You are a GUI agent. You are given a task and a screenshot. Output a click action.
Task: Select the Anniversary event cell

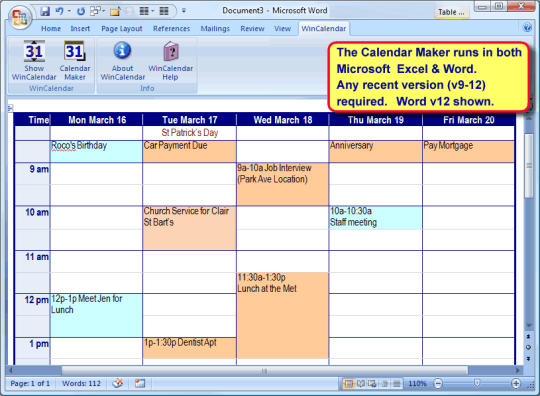pyautogui.click(x=376, y=151)
